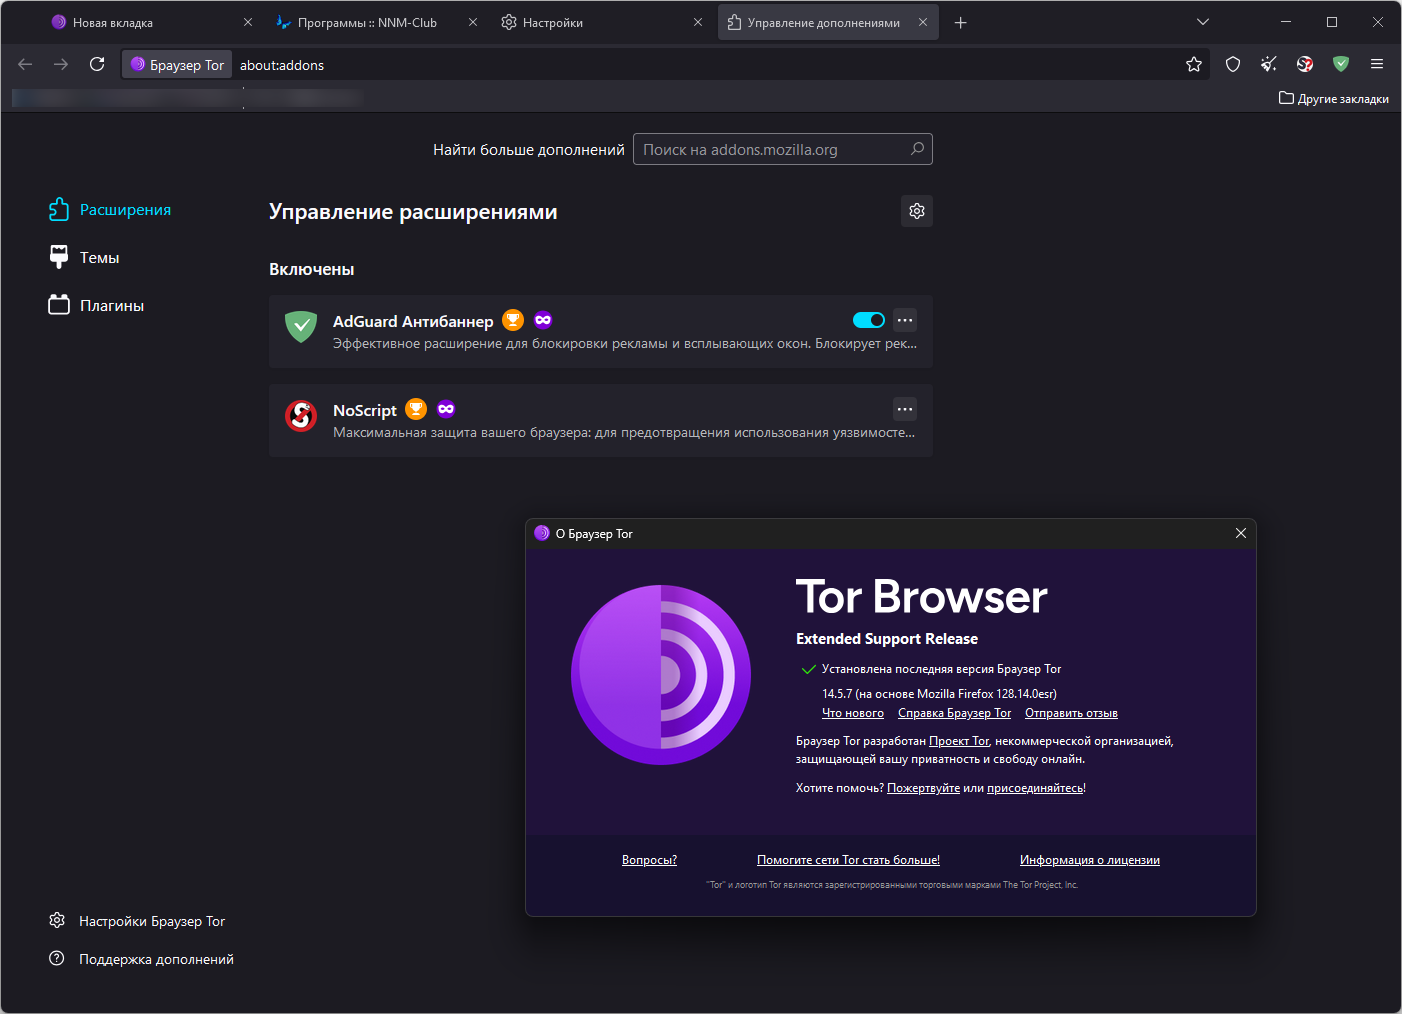Open a new tab with plus button

click(960, 22)
